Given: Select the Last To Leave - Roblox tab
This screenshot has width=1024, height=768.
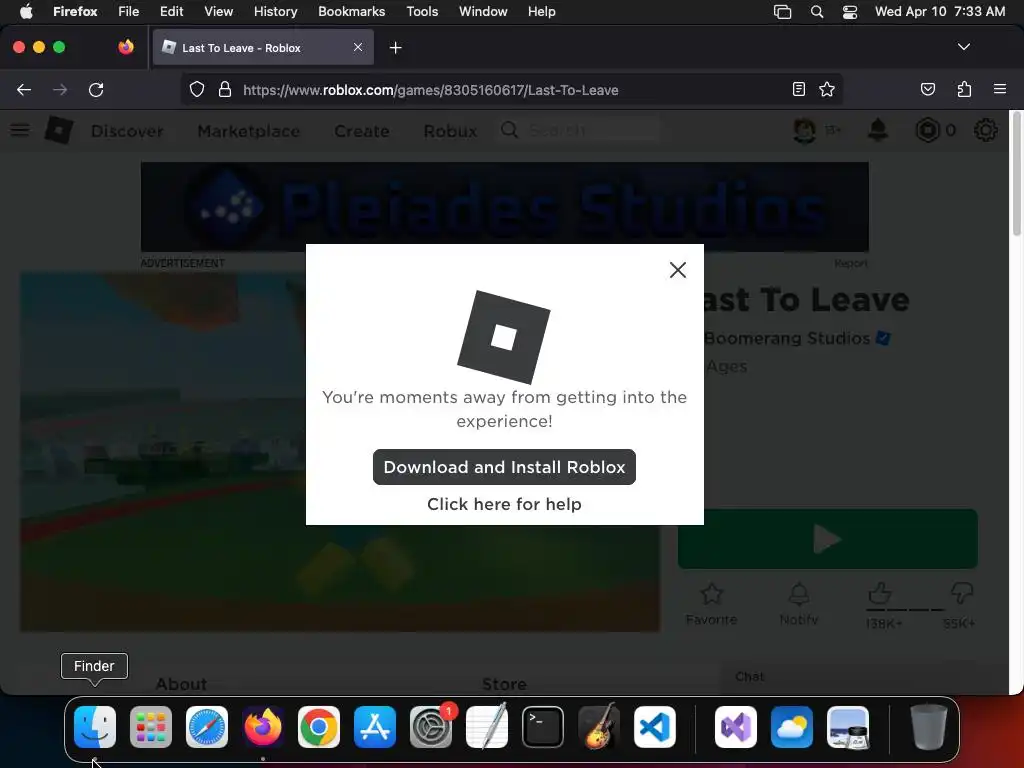Looking at the screenshot, I should point(263,47).
